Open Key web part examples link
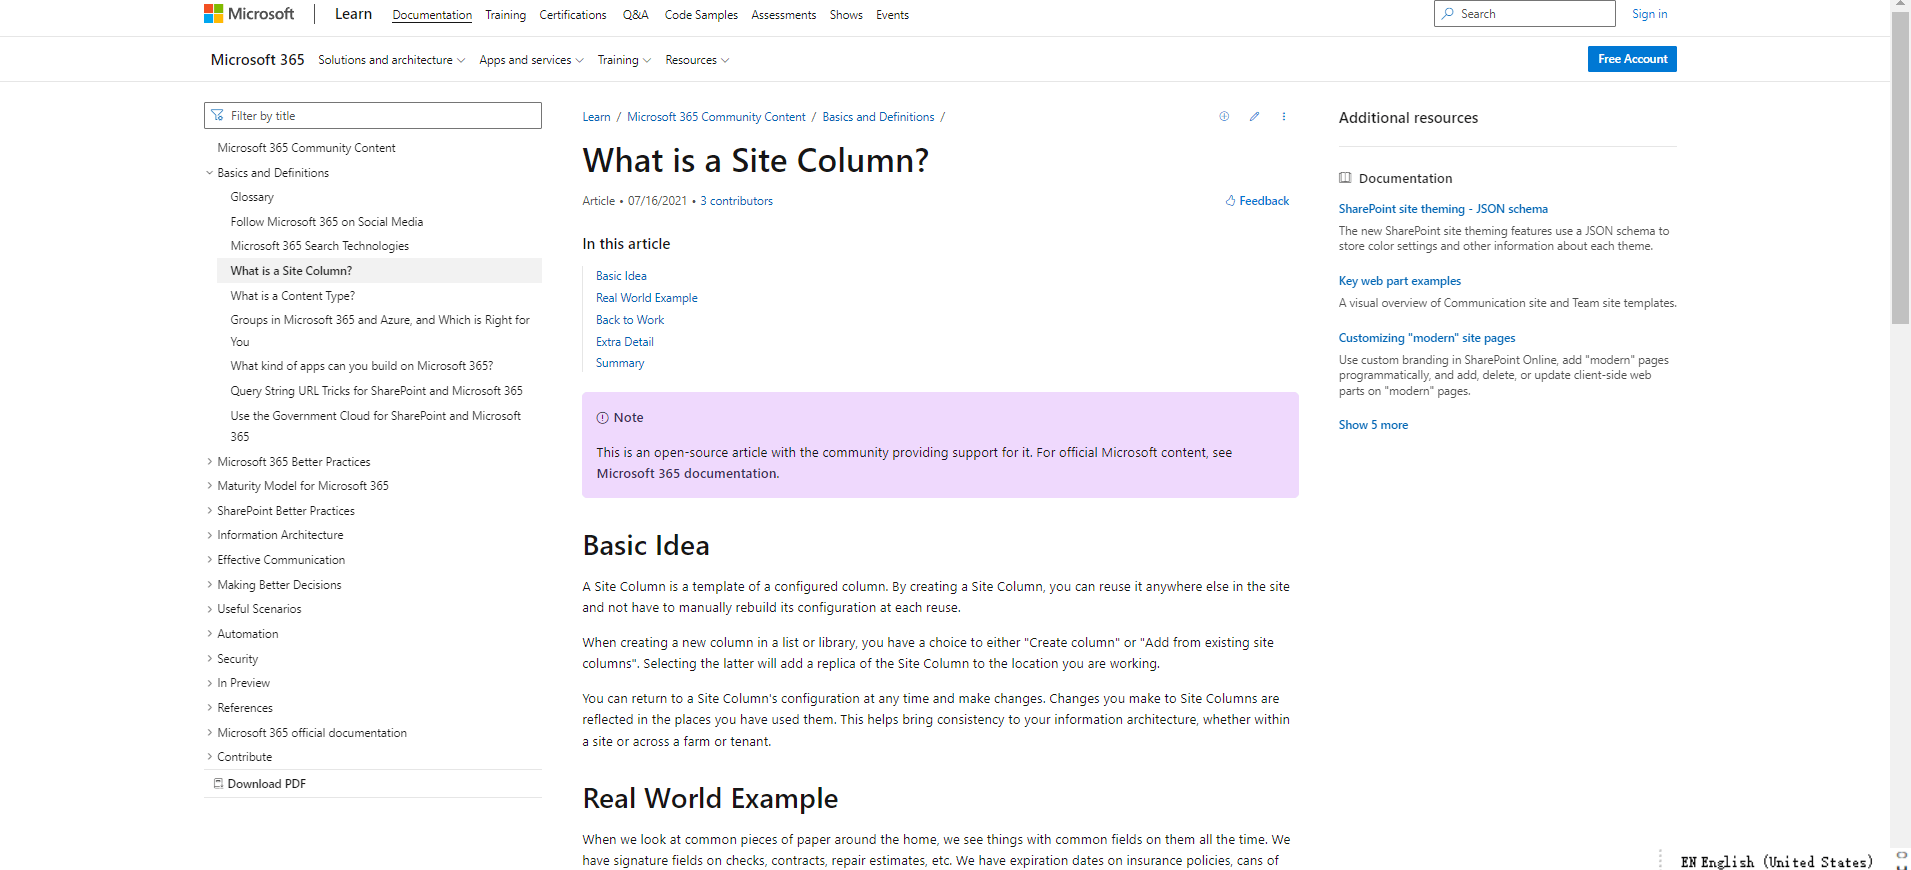The width and height of the screenshot is (1911, 870). coord(1400,281)
